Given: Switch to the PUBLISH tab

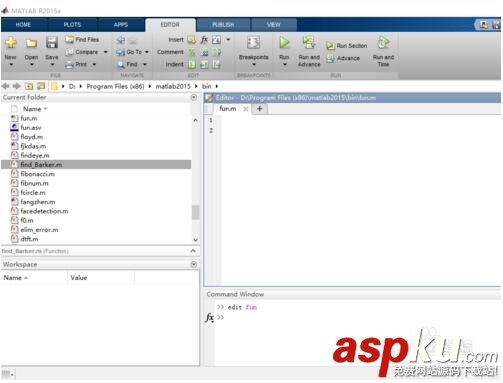Looking at the screenshot, I should pos(223,25).
